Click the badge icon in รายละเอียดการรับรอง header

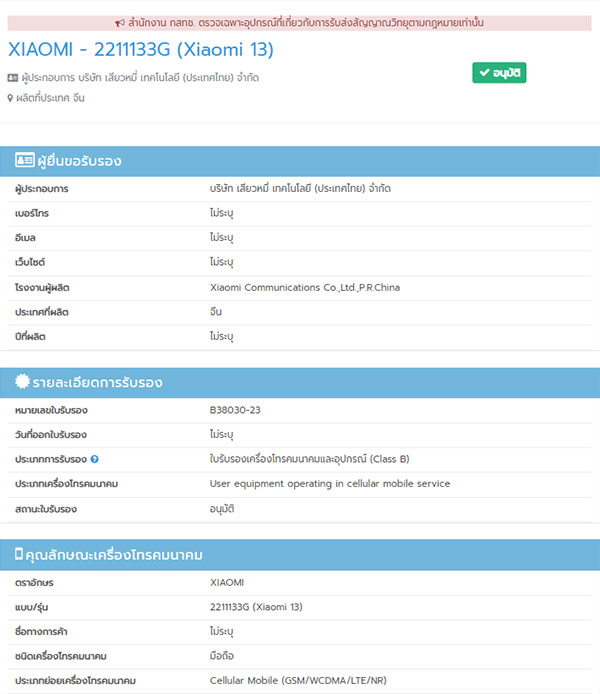[x=22, y=381]
